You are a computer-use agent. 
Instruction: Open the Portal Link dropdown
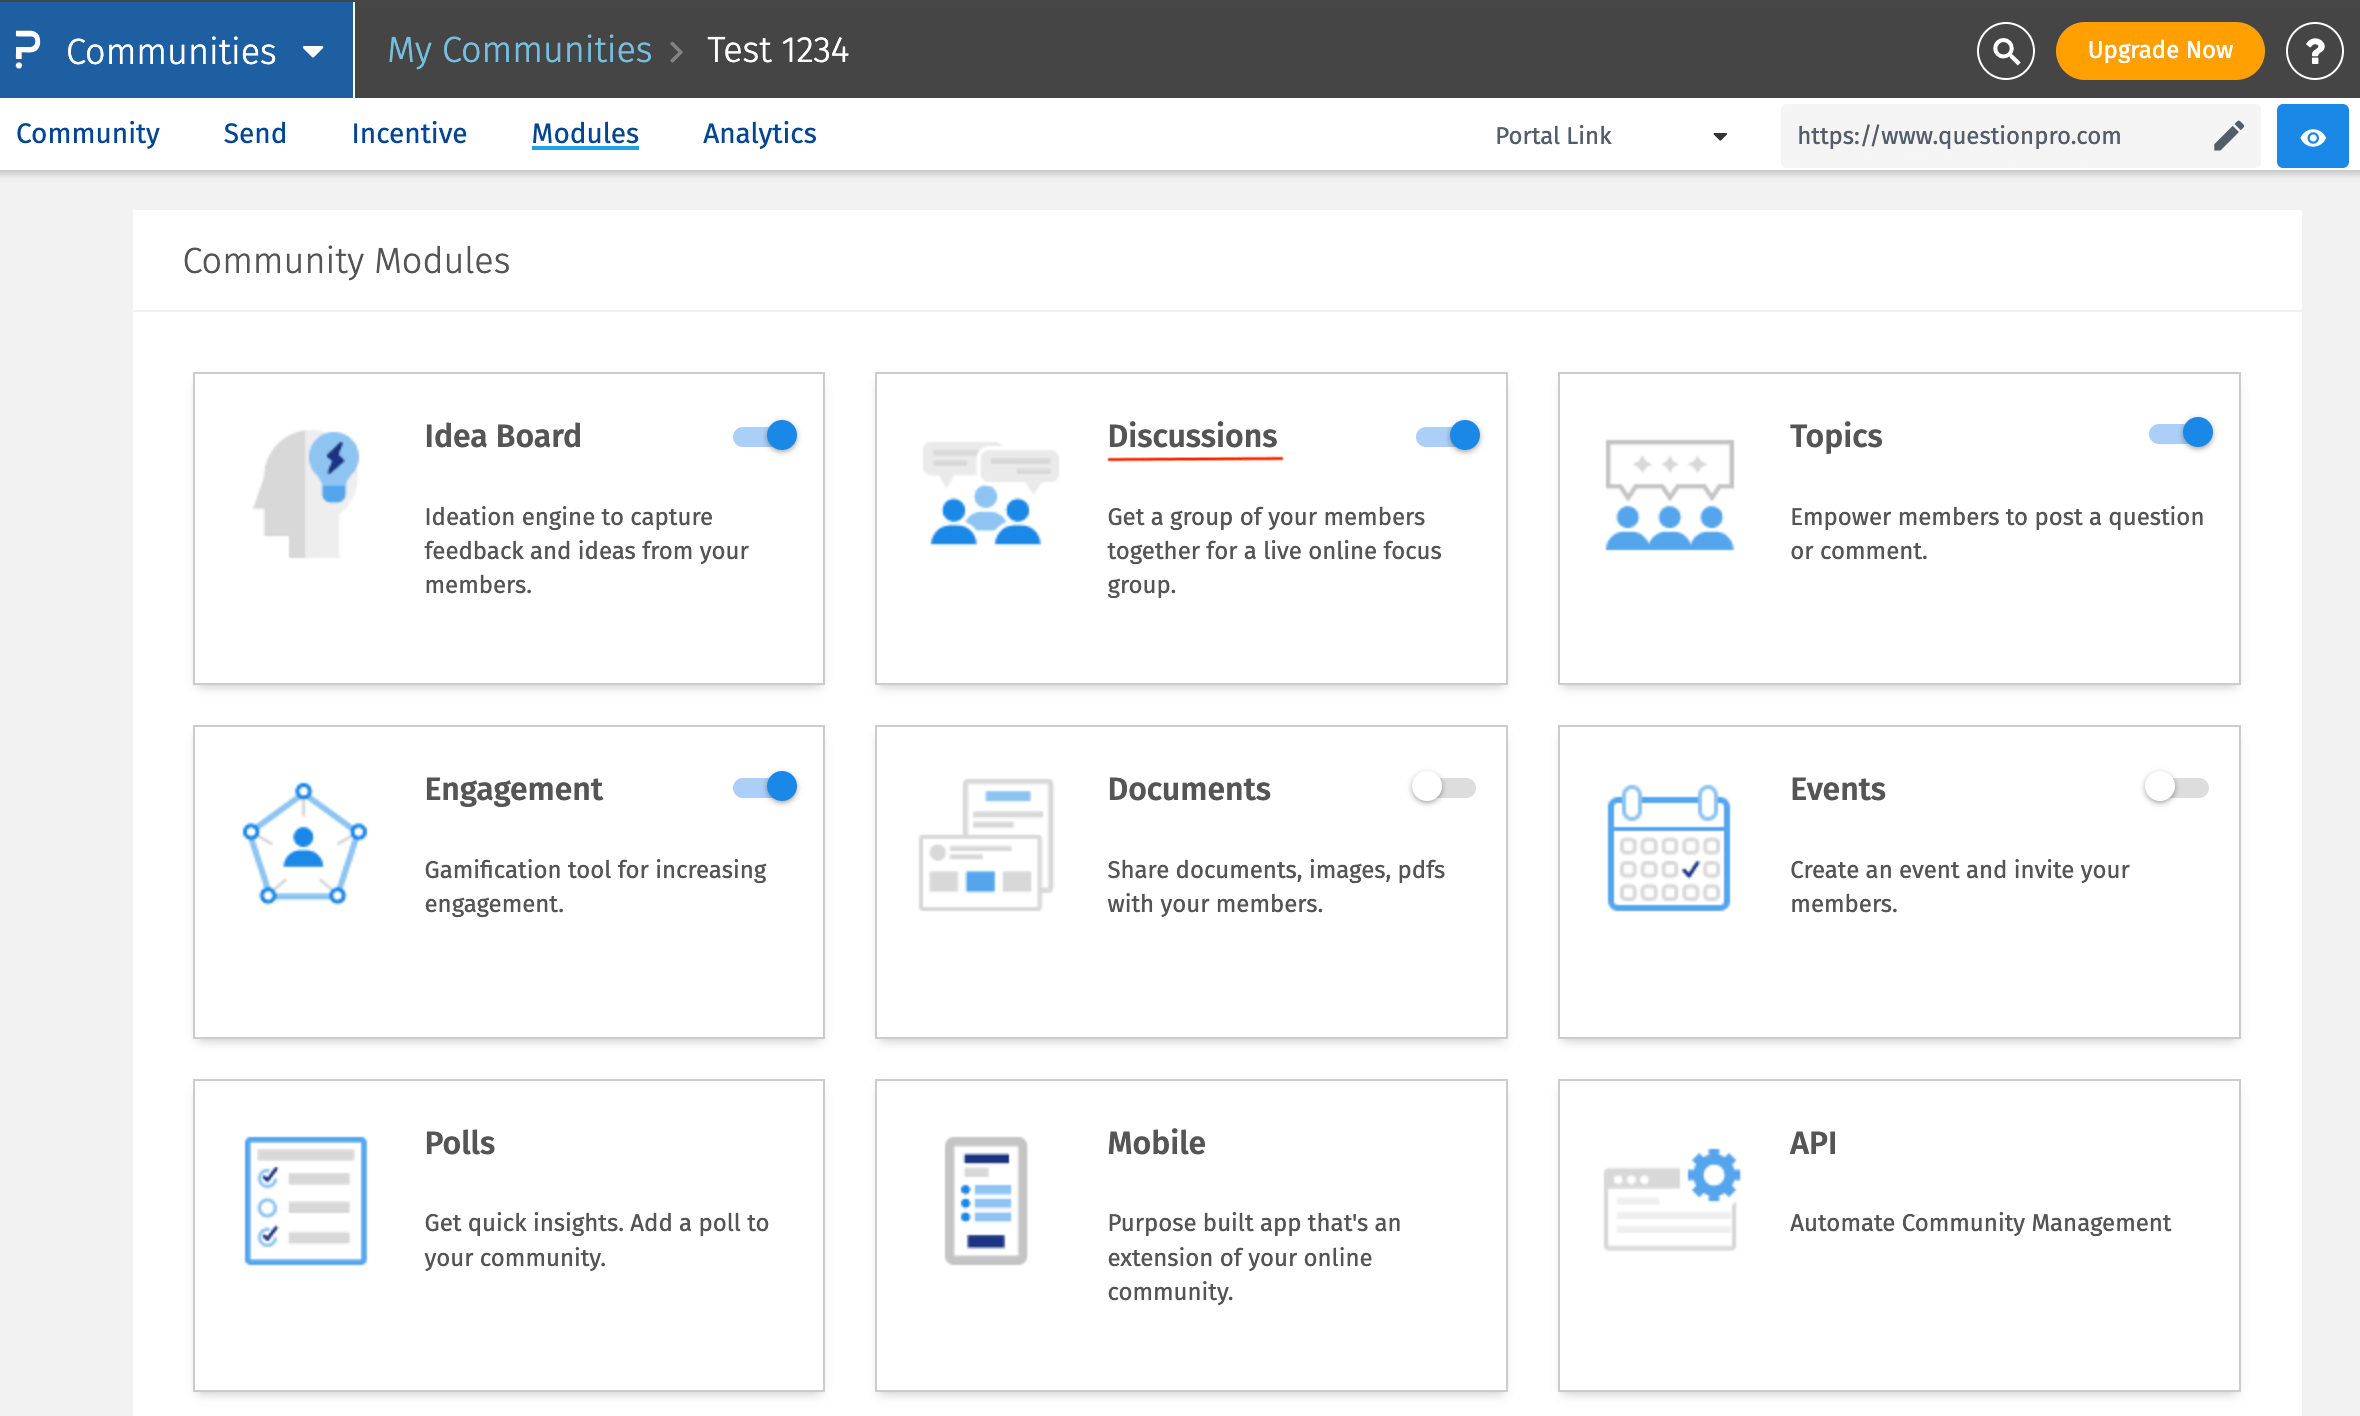1610,136
